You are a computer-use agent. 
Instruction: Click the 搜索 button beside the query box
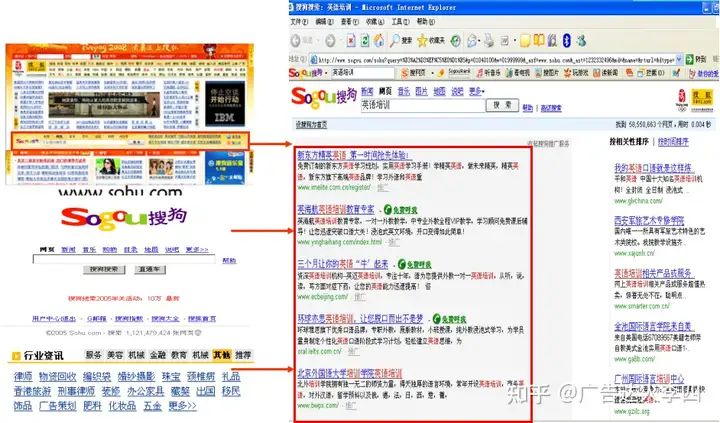point(502,105)
